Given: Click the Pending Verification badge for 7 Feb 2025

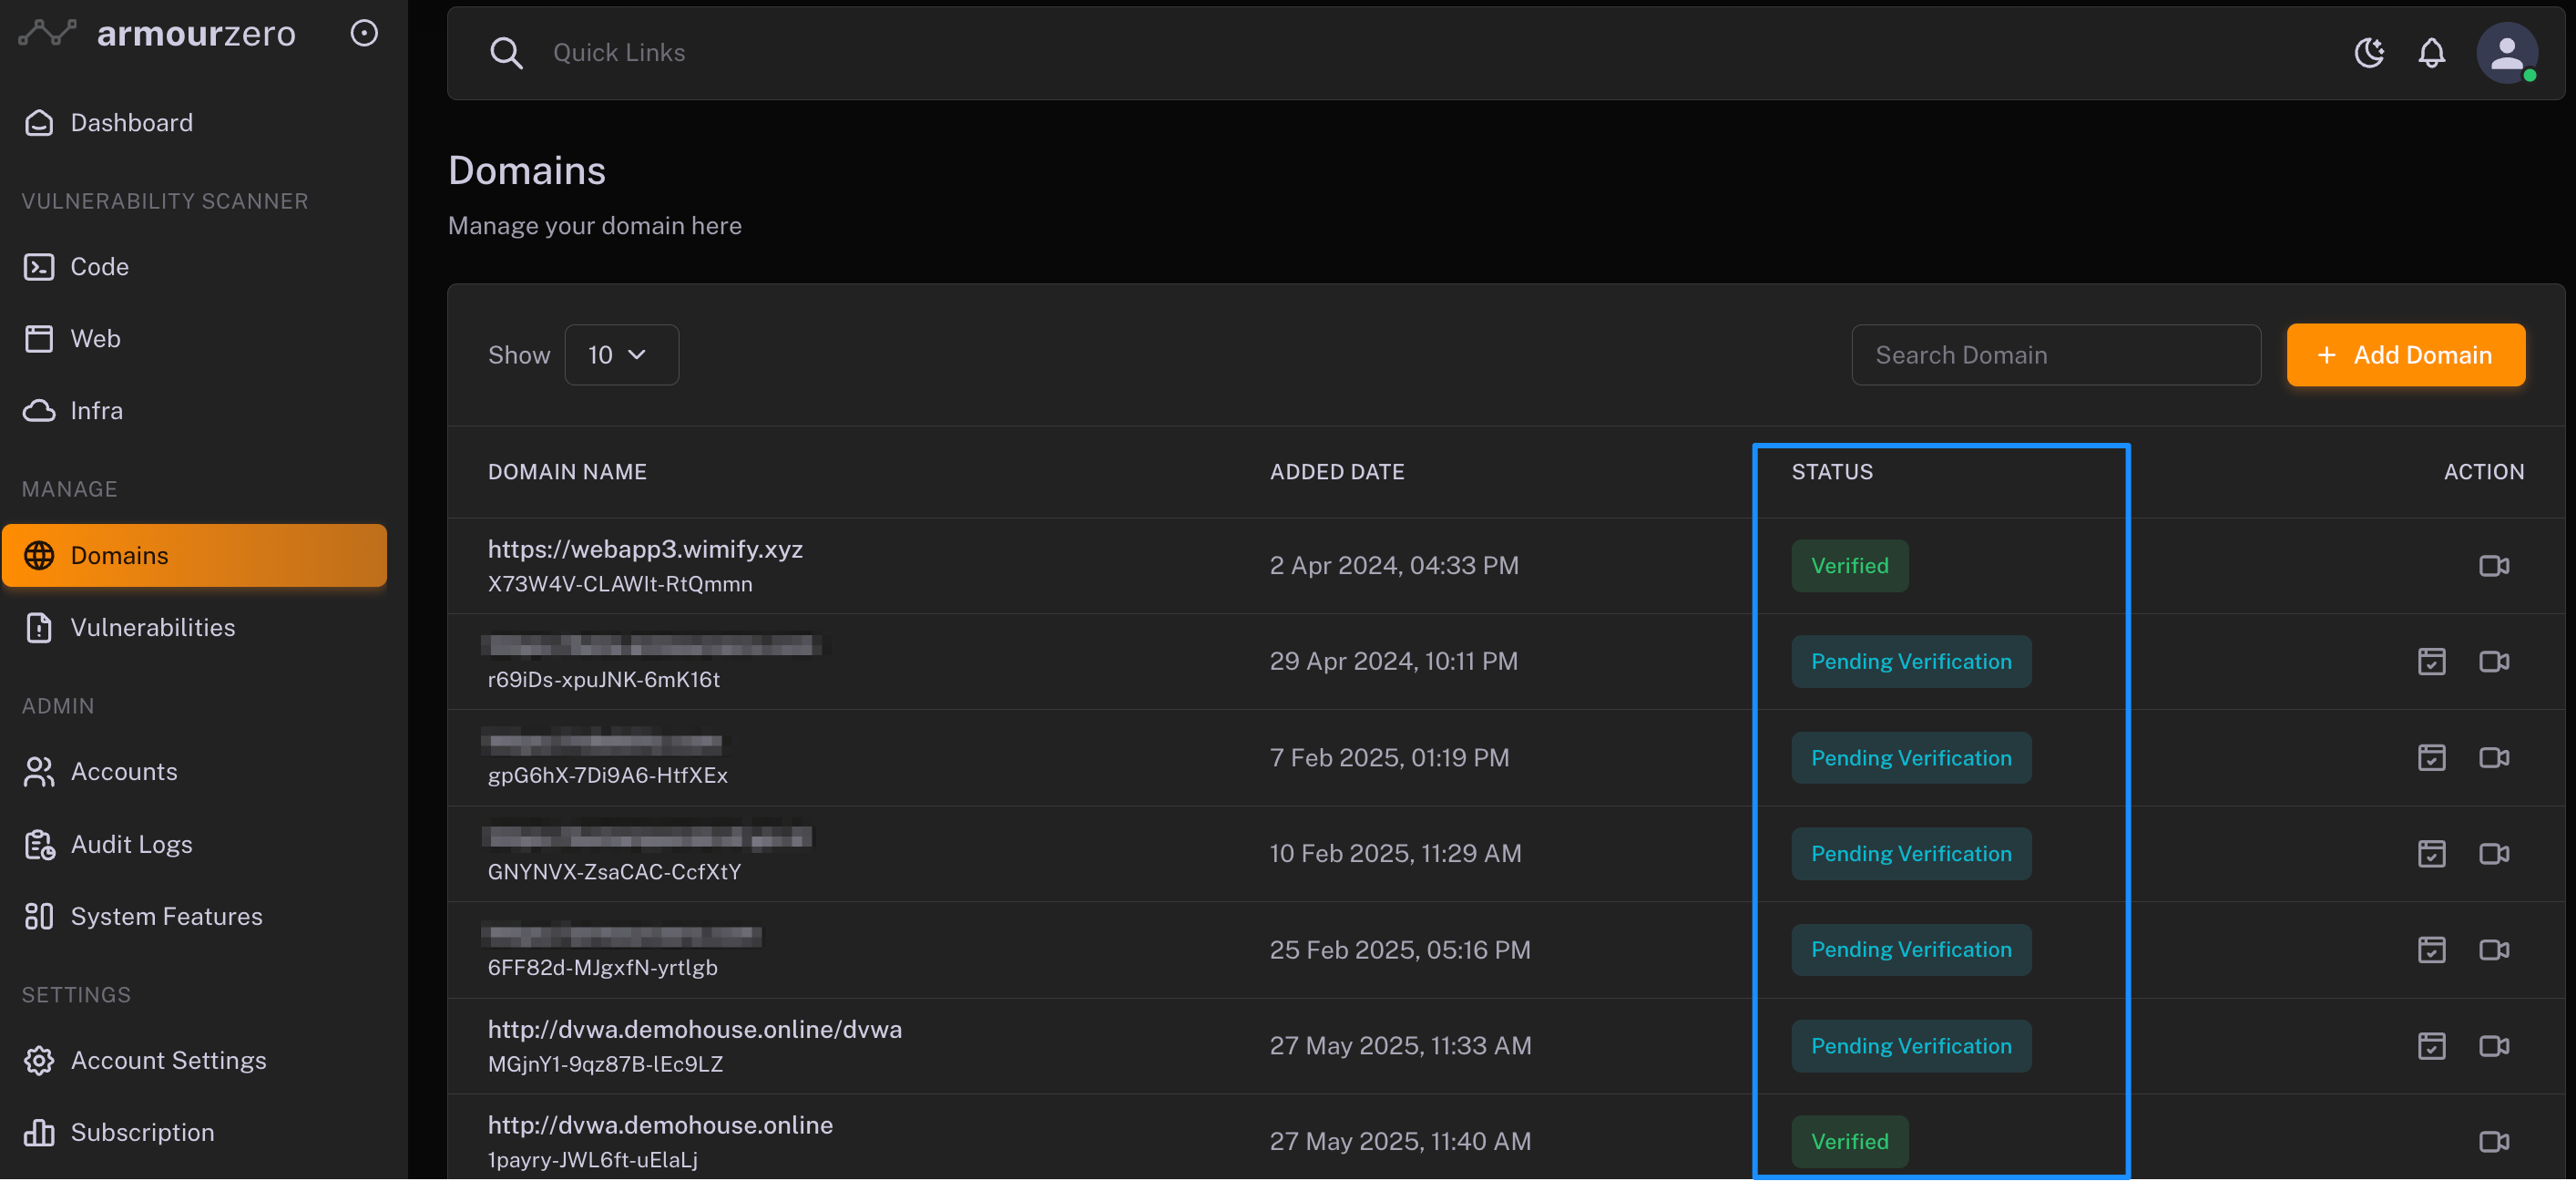Looking at the screenshot, I should [1910, 758].
